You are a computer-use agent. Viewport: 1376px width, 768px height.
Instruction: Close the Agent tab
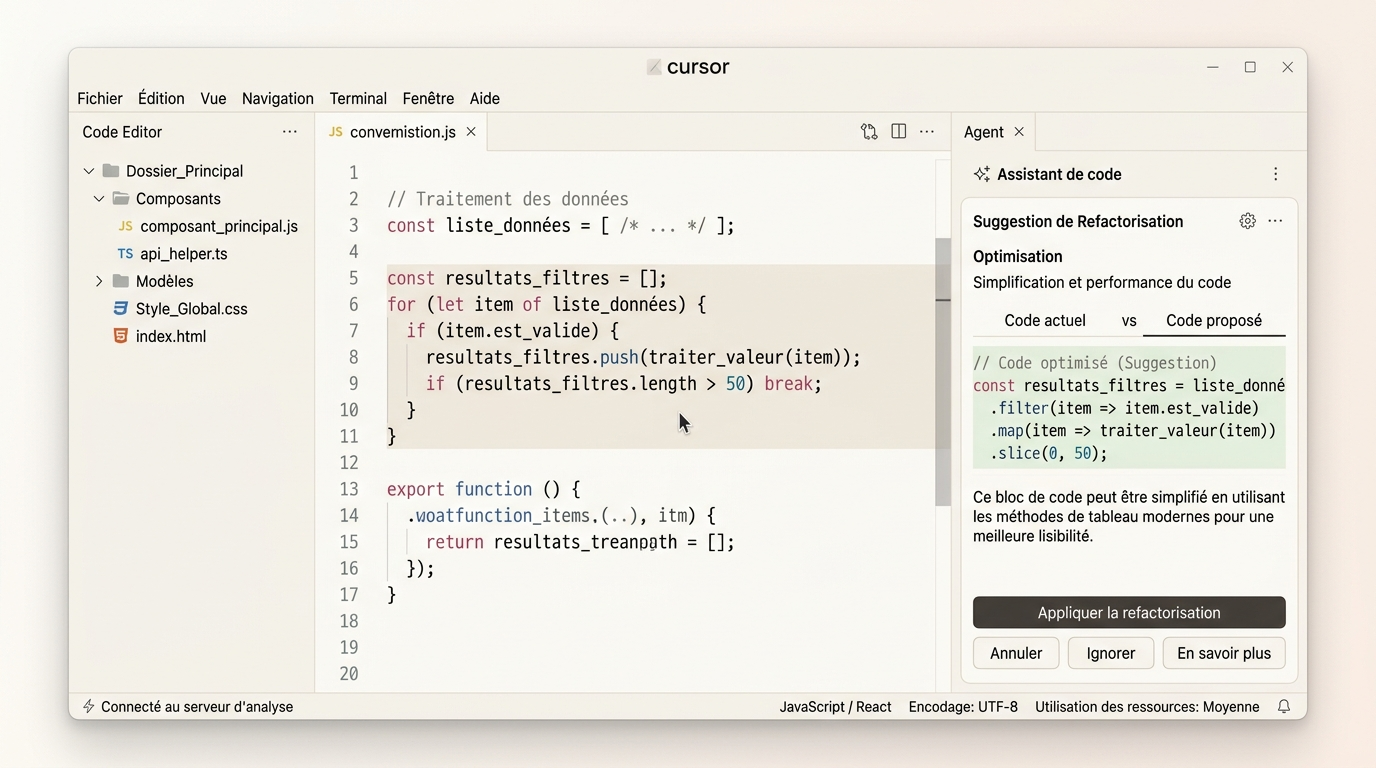click(x=1019, y=132)
